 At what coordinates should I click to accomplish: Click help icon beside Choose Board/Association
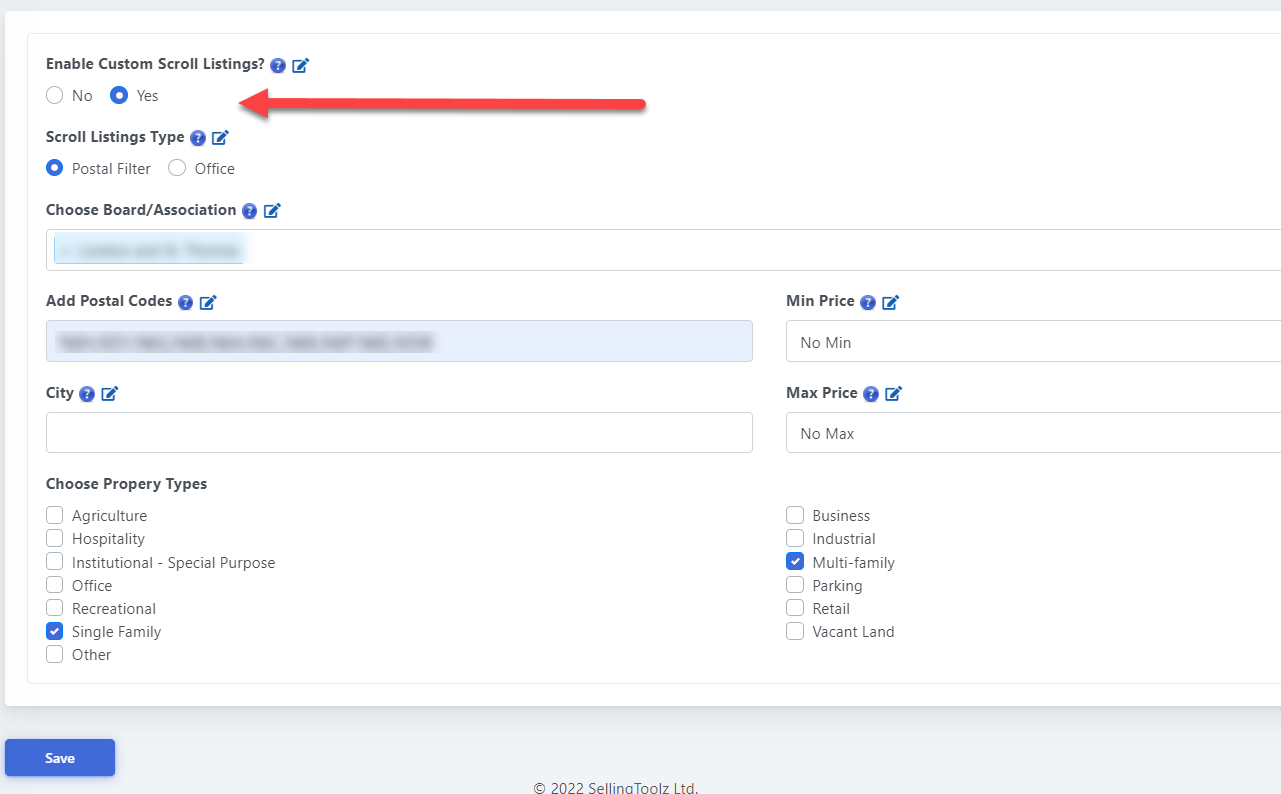tap(250, 211)
